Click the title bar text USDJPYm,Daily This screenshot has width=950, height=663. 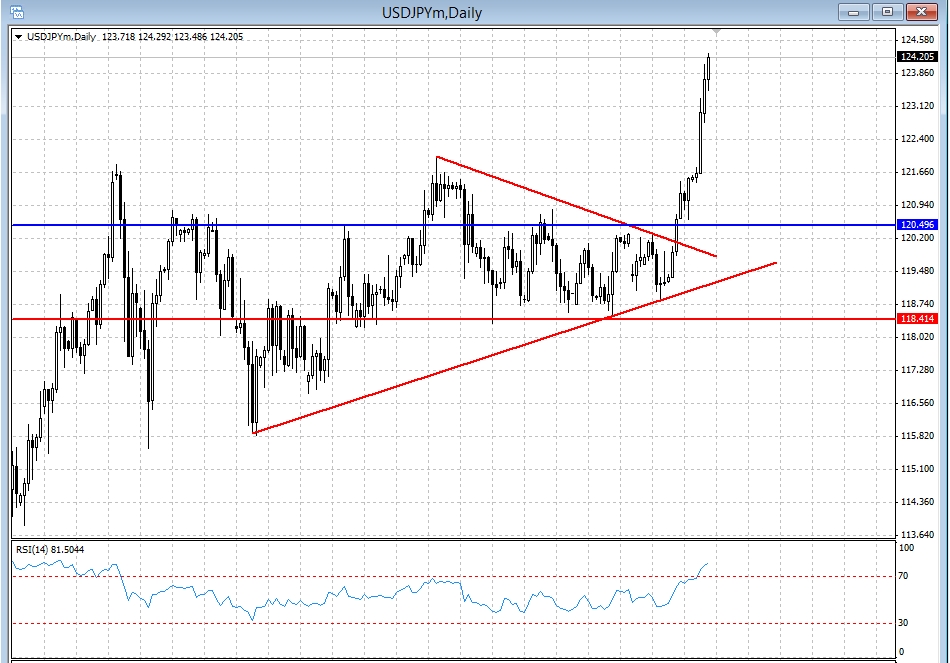click(x=431, y=13)
